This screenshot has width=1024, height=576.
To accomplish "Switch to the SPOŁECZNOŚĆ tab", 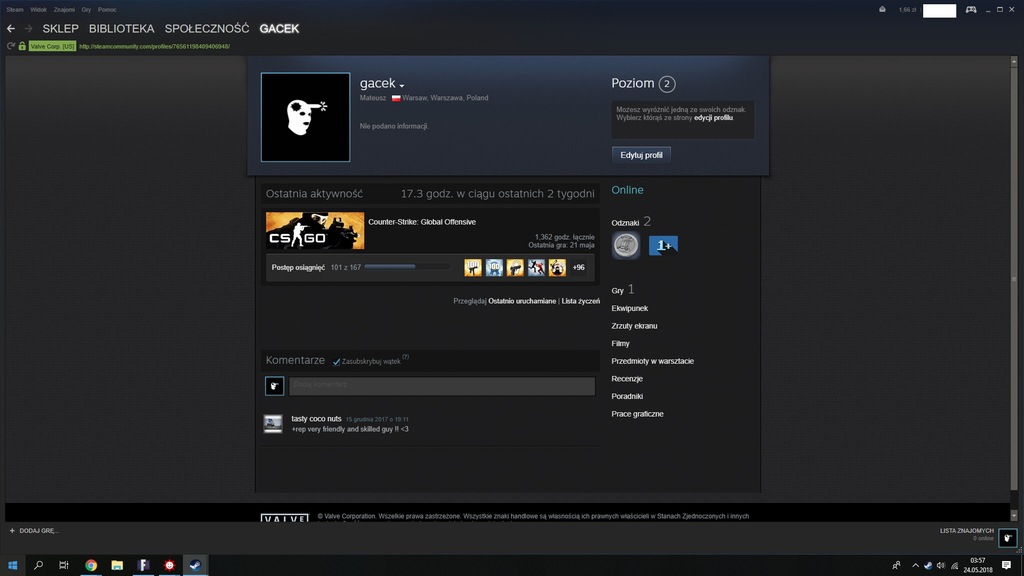I will click(x=207, y=29).
